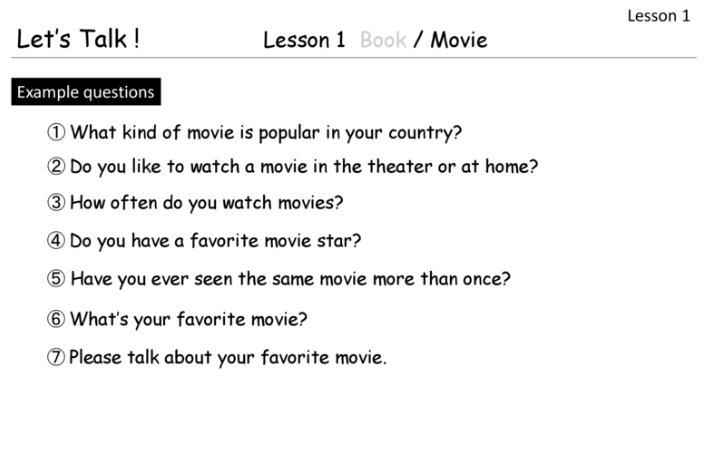
Task: Select the seen same movie more than once question
Action: (x=290, y=279)
